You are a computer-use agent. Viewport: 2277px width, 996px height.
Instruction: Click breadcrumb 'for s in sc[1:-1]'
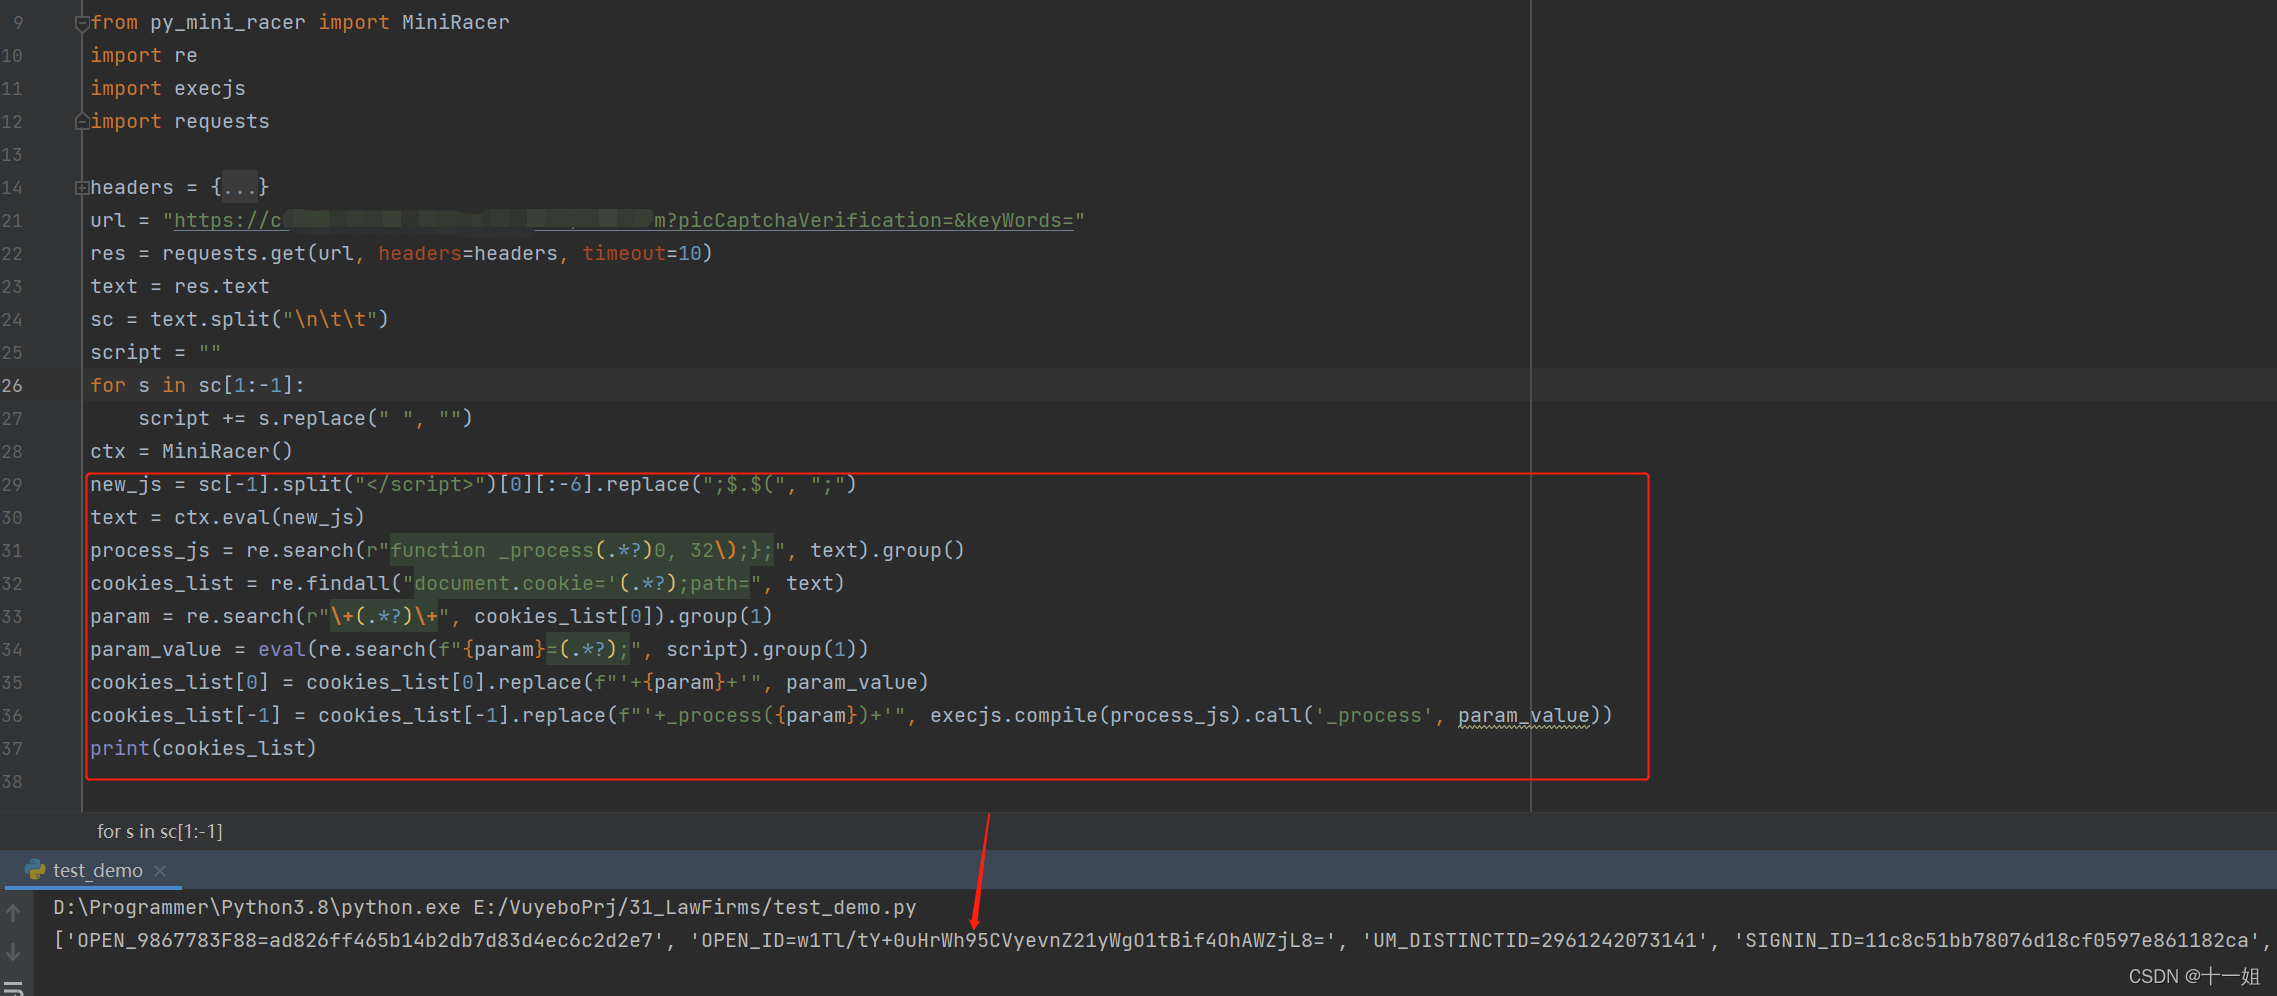point(160,831)
